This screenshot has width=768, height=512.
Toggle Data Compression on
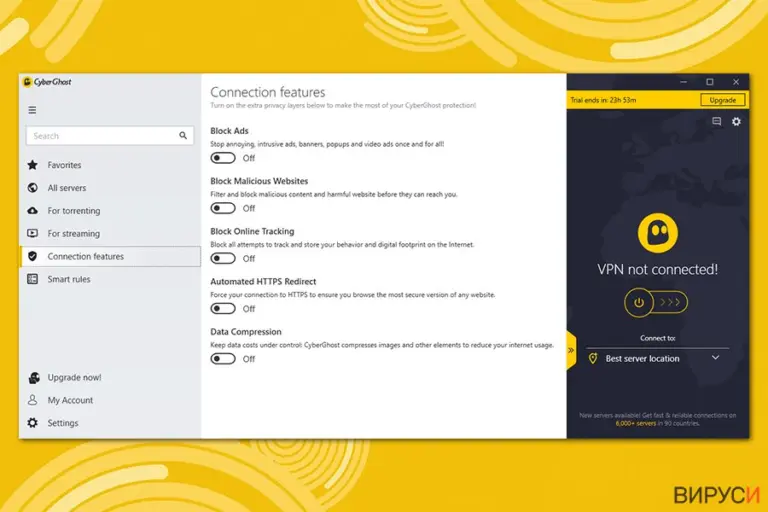click(x=223, y=359)
